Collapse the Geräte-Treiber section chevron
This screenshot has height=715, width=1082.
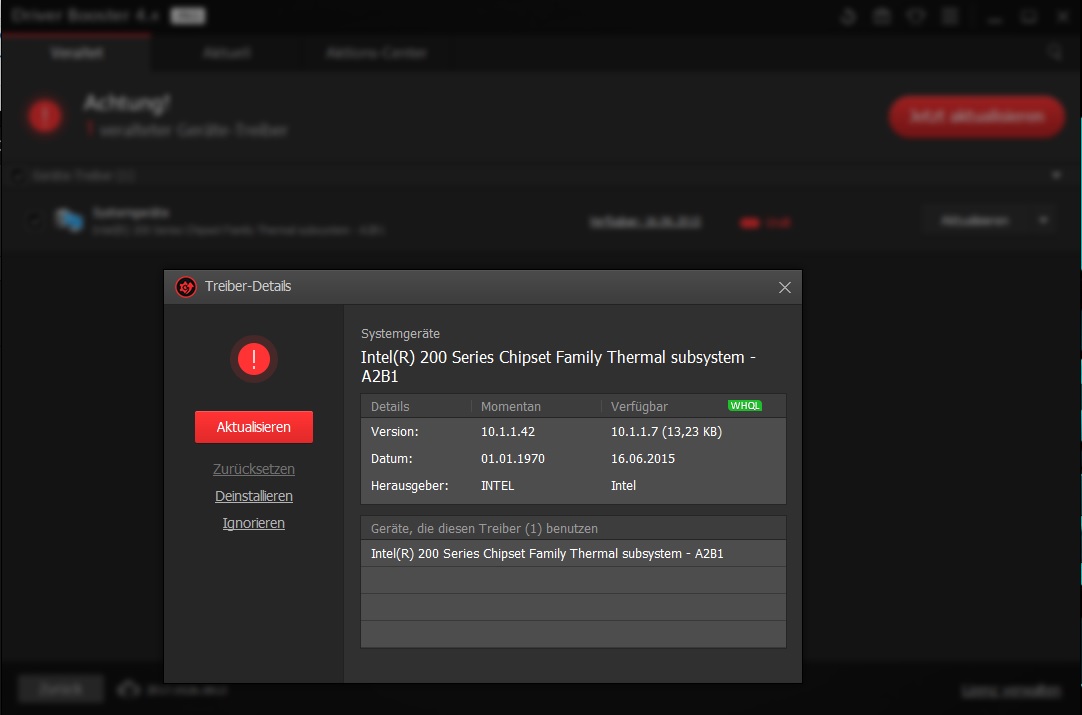pyautogui.click(x=1056, y=175)
